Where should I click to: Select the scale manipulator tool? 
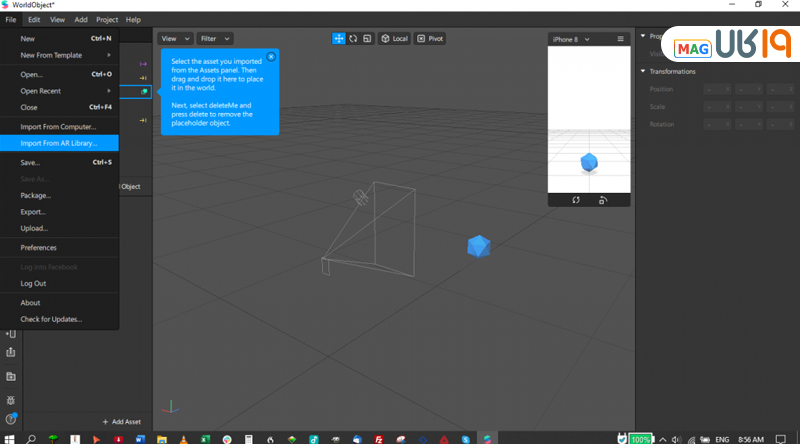coord(367,38)
